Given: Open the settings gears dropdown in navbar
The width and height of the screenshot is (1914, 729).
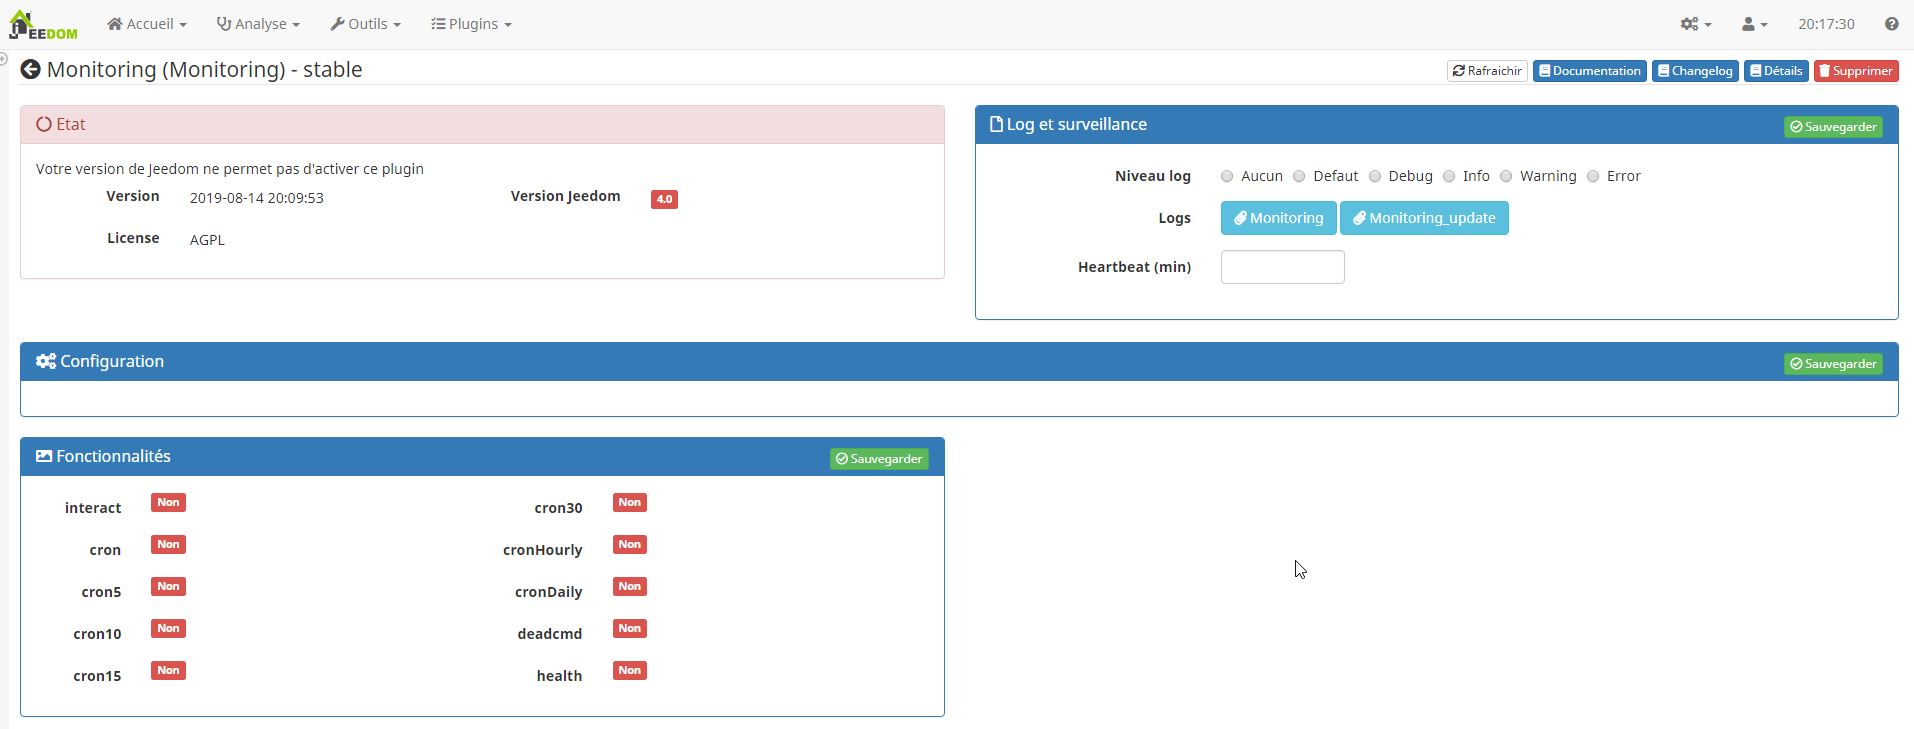Looking at the screenshot, I should pyautogui.click(x=1696, y=24).
